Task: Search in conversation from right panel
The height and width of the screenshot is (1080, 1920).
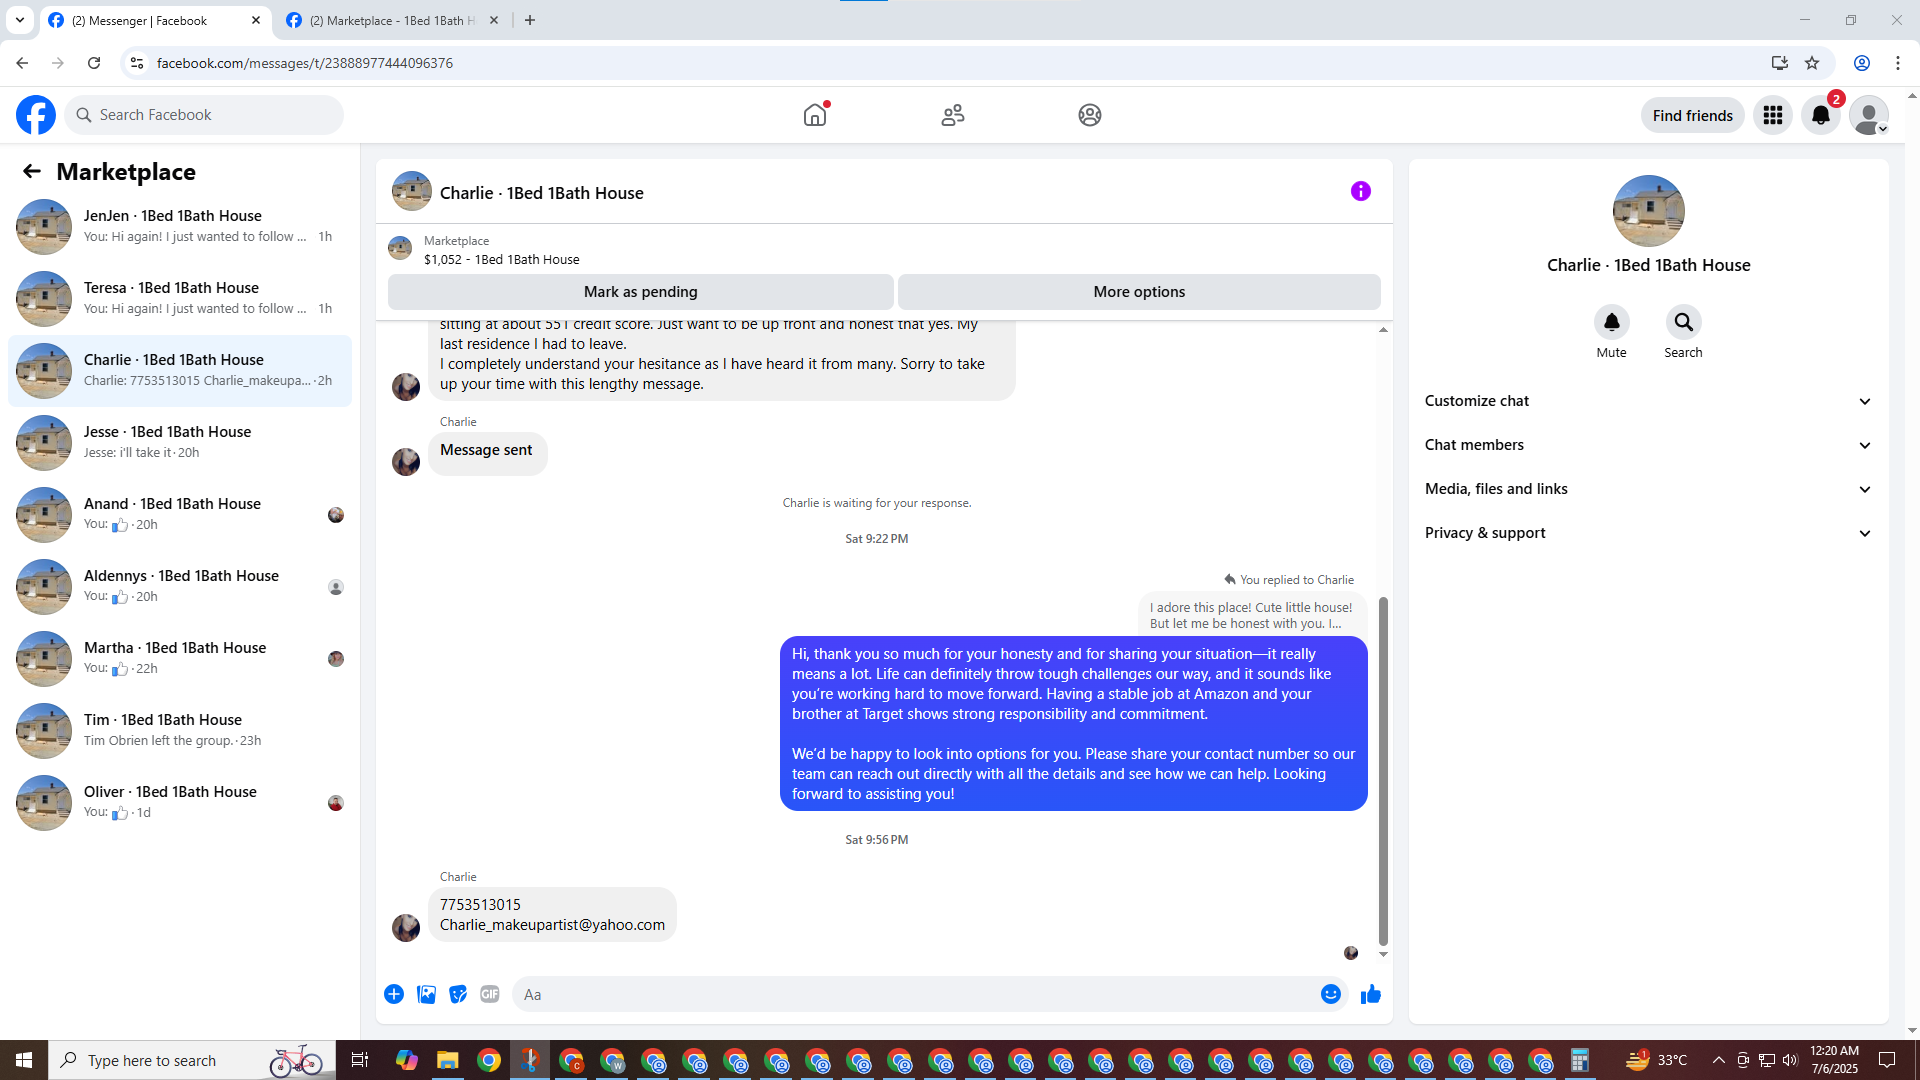Action: click(x=1683, y=323)
